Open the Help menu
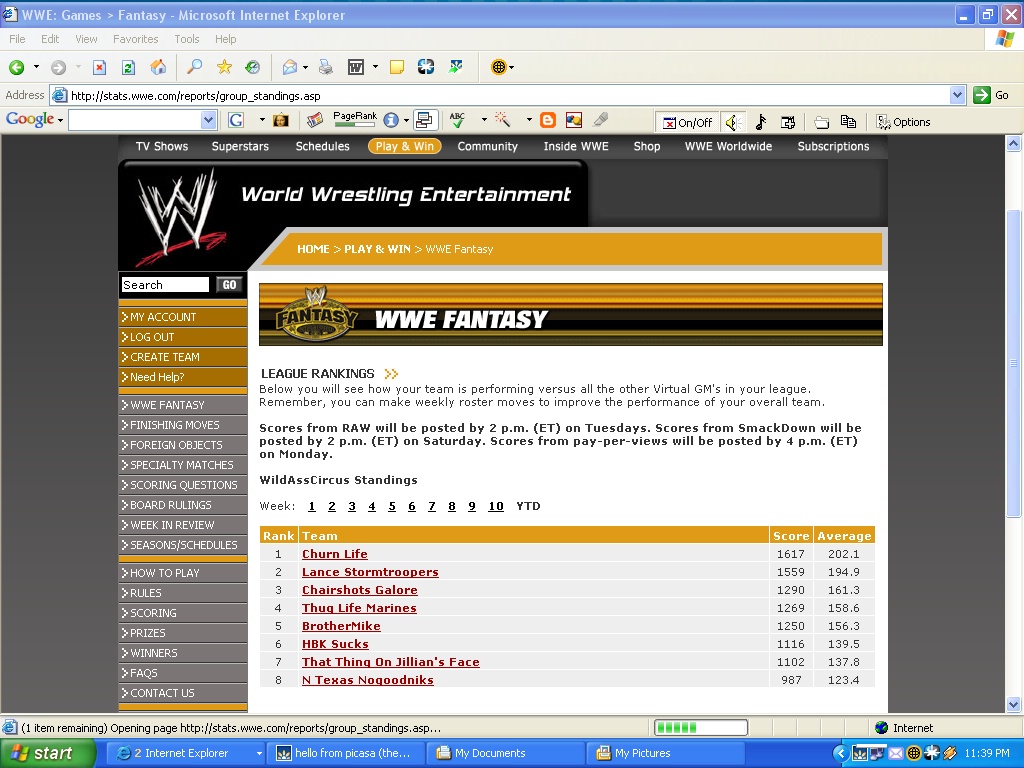1024x768 pixels. (x=226, y=39)
